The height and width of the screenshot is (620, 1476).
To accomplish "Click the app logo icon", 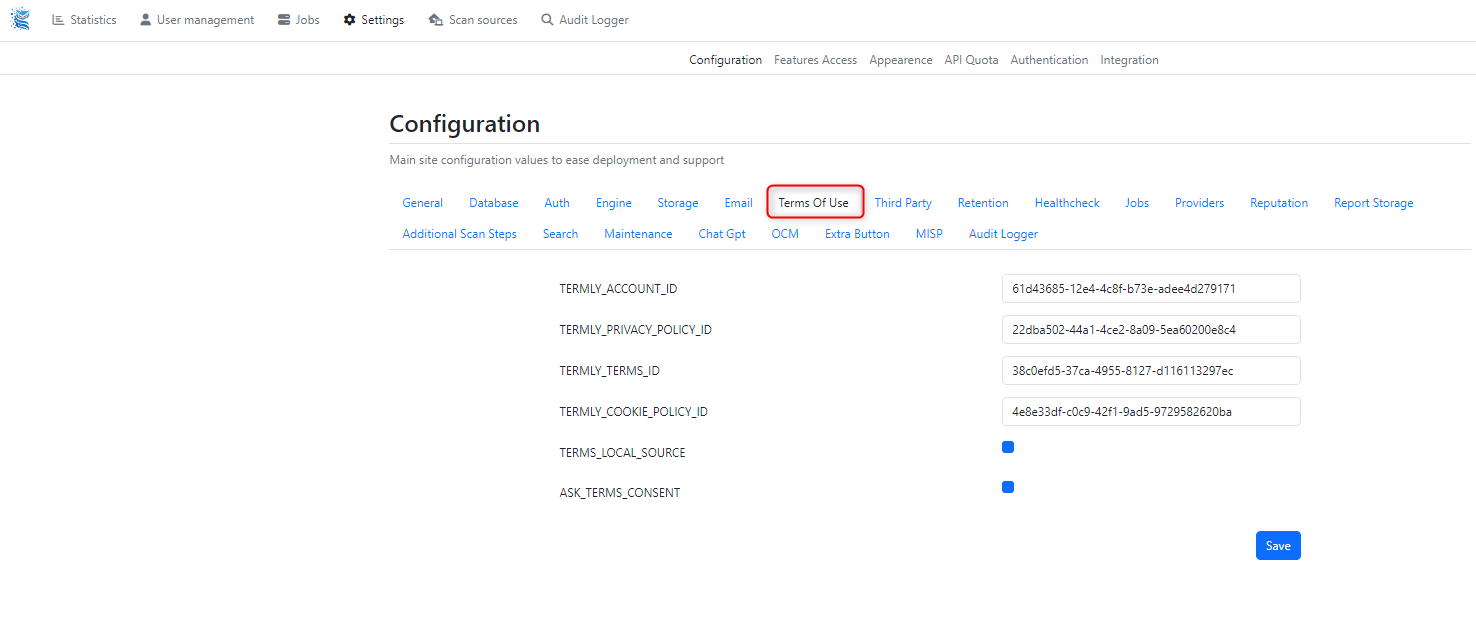I will pos(20,19).
